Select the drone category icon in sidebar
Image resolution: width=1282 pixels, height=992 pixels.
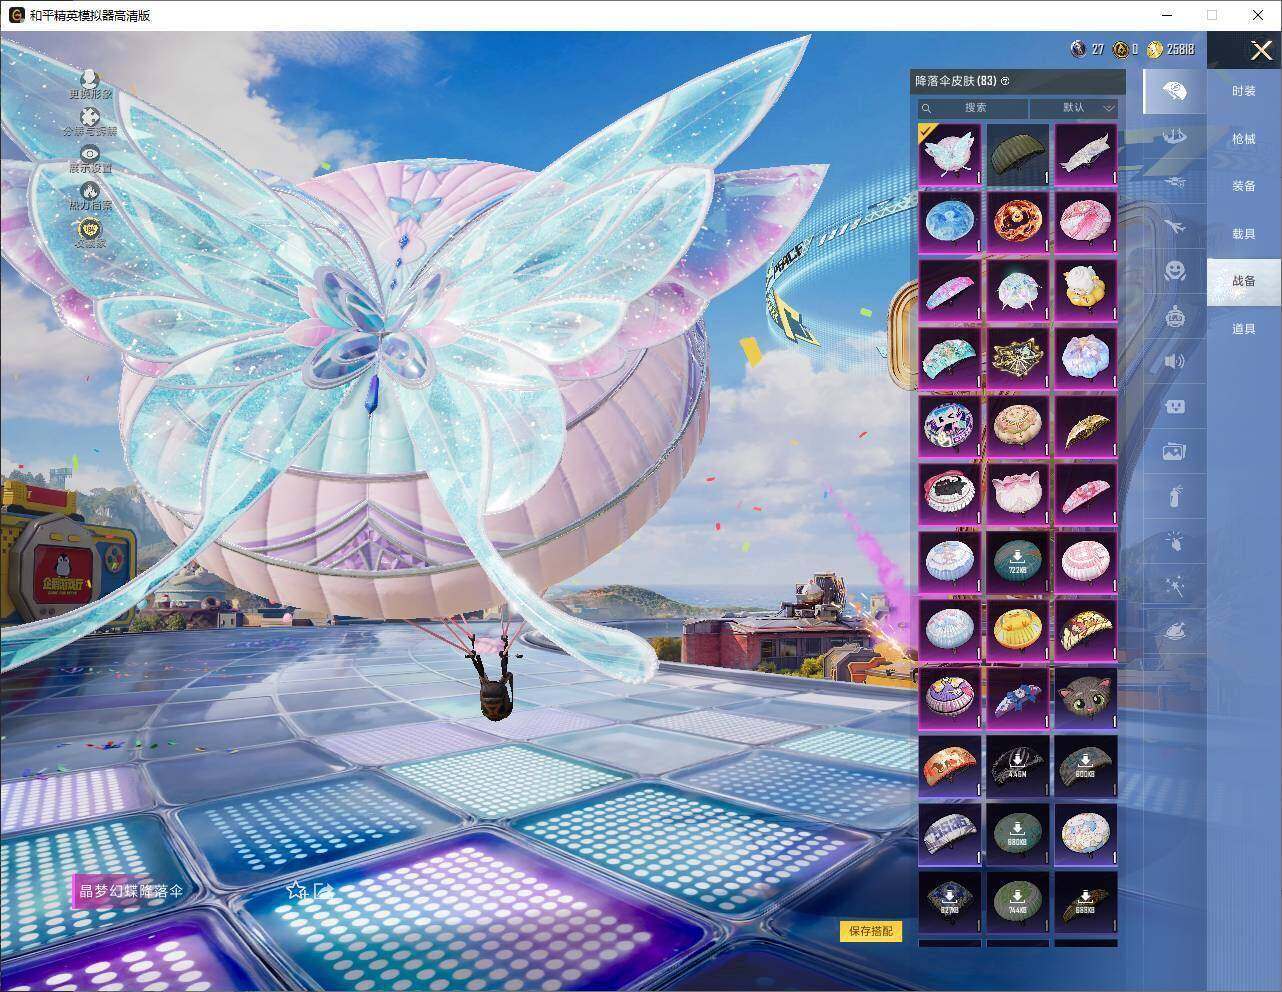[1174, 183]
